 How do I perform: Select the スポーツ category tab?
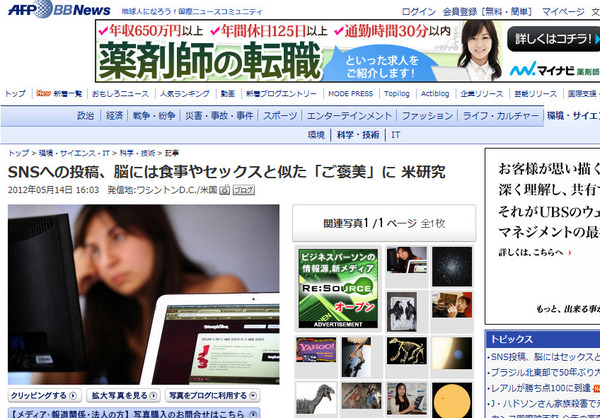[280, 116]
